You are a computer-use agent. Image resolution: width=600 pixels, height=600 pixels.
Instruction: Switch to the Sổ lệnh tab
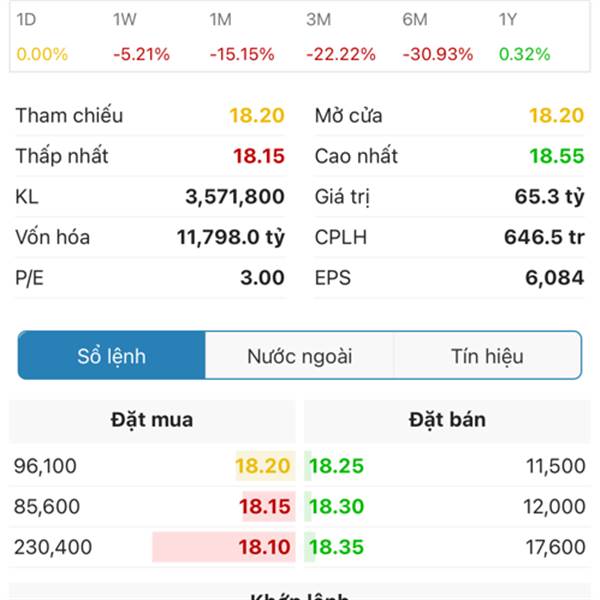112,356
